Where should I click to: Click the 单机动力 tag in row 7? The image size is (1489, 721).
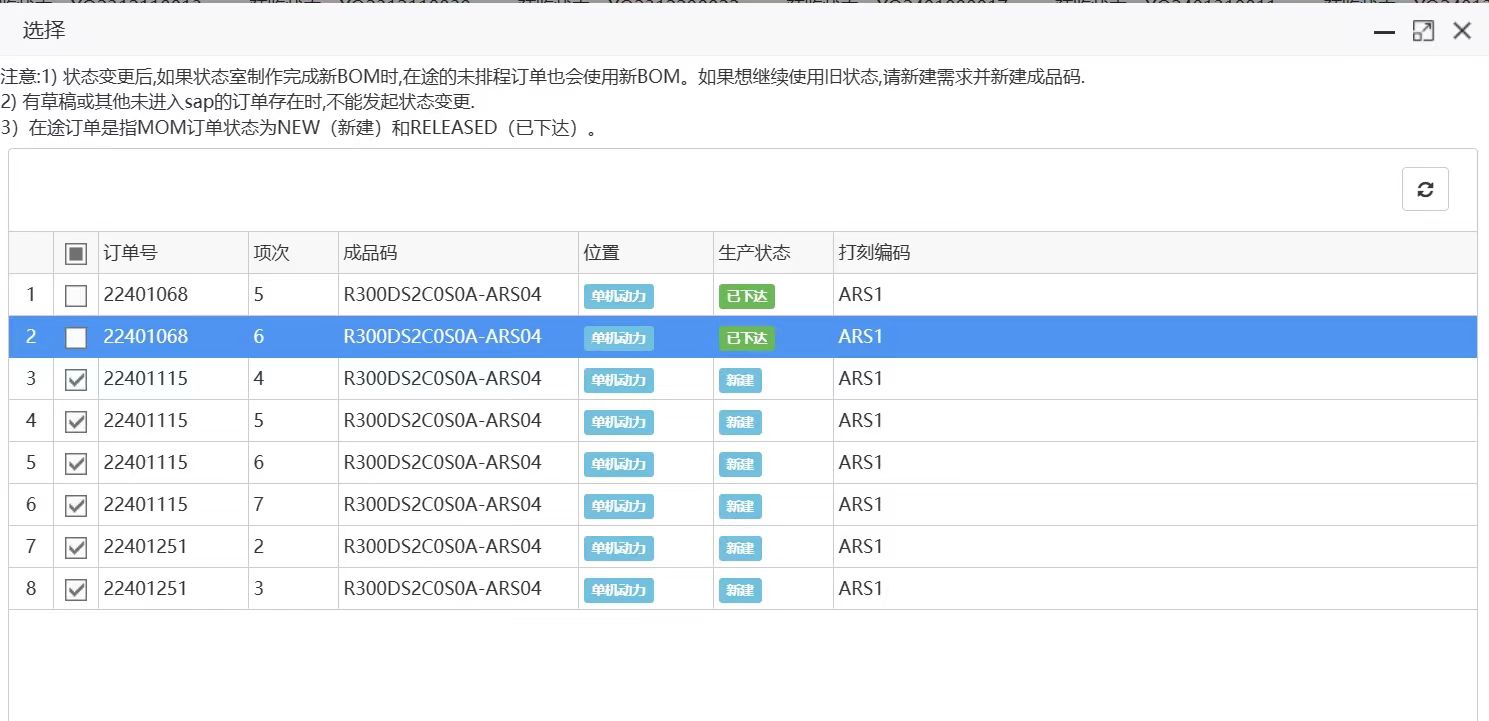pos(619,548)
